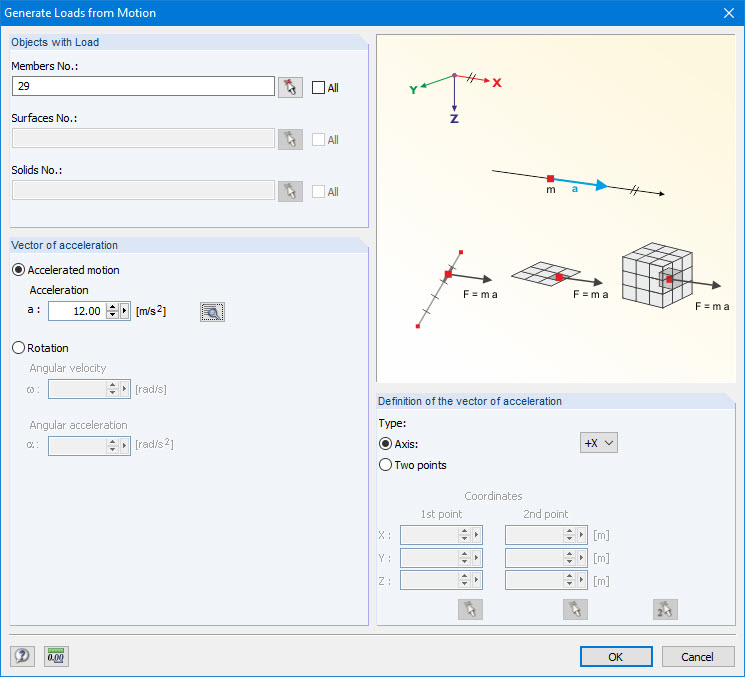Click the 'Angular velocity' label
This screenshot has height=677, width=745.
click(67, 368)
